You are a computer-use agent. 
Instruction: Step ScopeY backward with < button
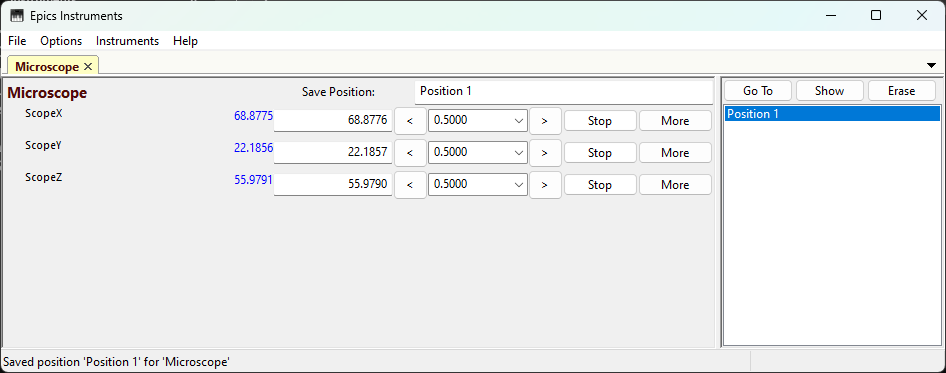tap(410, 153)
